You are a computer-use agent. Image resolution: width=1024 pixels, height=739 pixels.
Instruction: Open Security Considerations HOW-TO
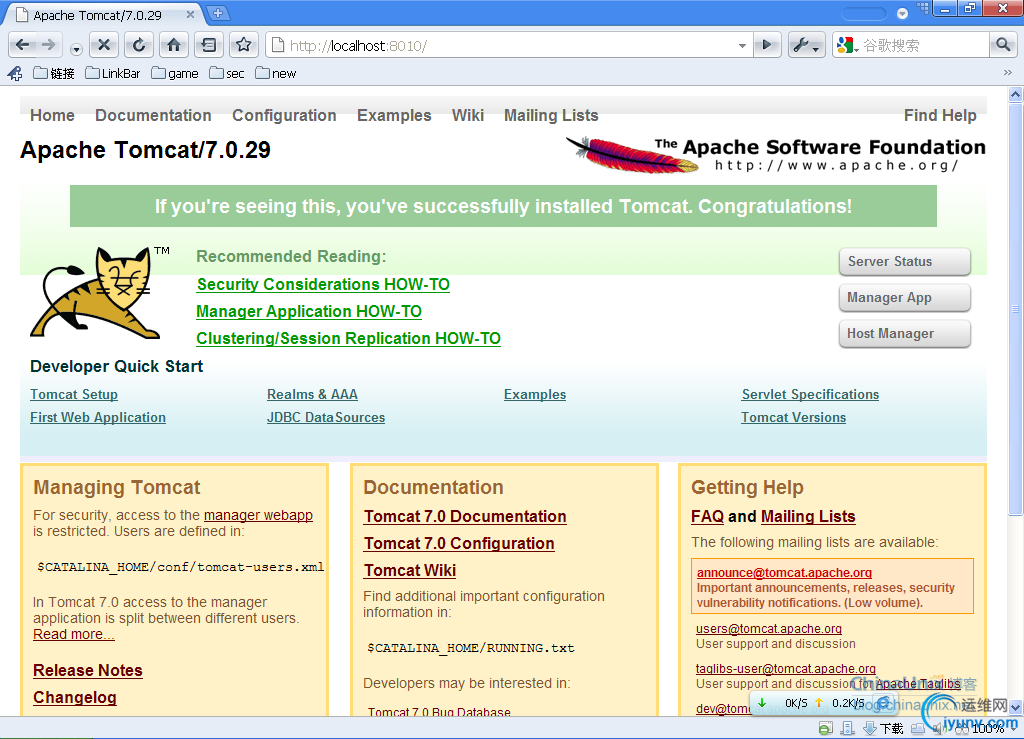pyautogui.click(x=323, y=285)
